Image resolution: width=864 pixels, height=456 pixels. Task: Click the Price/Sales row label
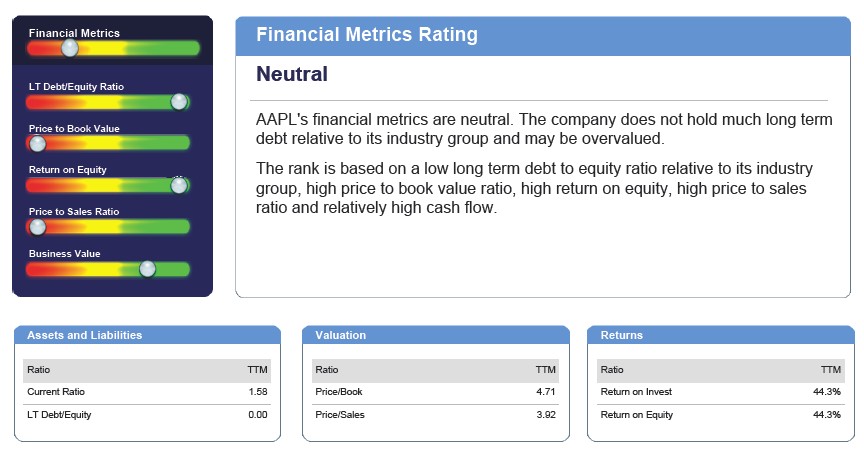click(338, 414)
